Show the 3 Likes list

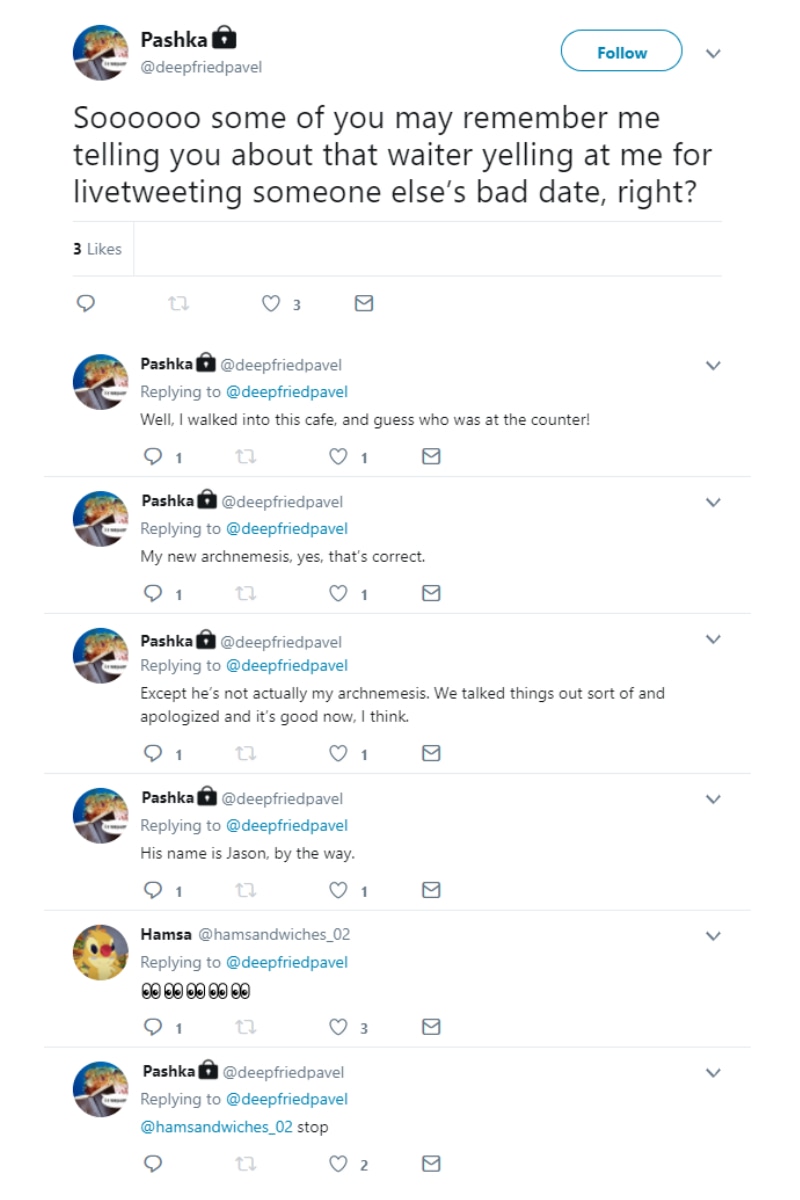click(97, 249)
